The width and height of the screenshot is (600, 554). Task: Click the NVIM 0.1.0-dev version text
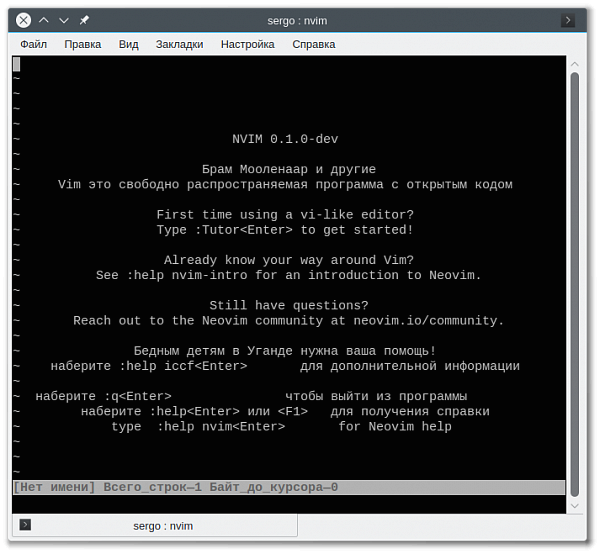pos(285,139)
